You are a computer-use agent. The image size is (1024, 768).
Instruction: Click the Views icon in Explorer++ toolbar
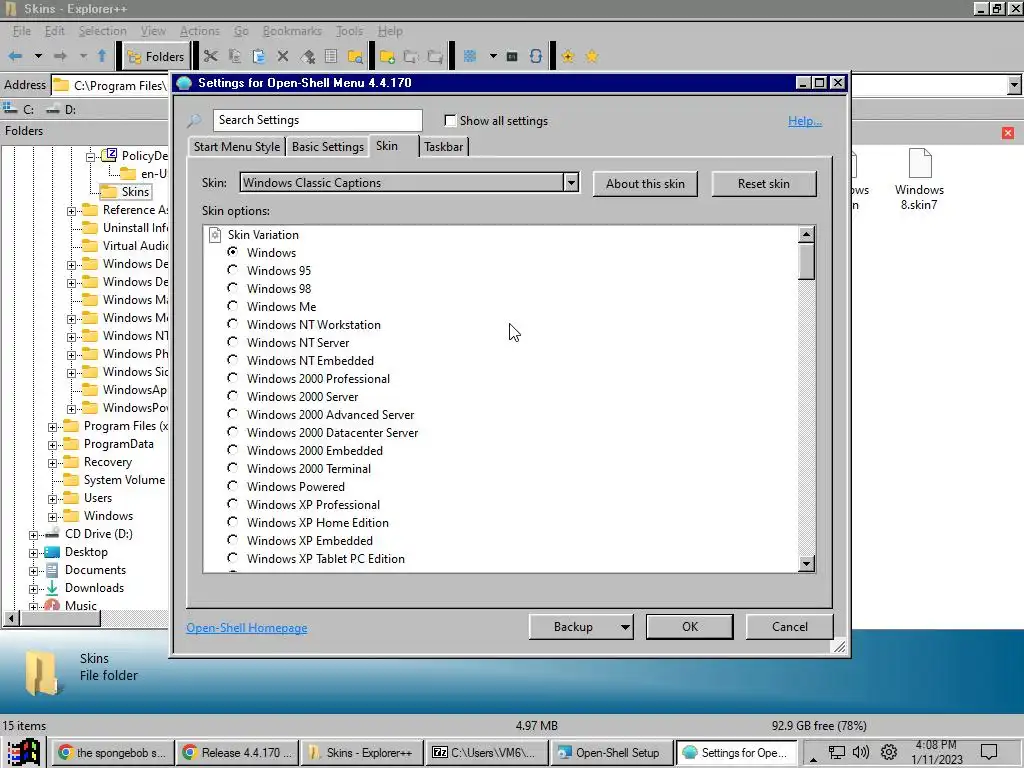(470, 56)
